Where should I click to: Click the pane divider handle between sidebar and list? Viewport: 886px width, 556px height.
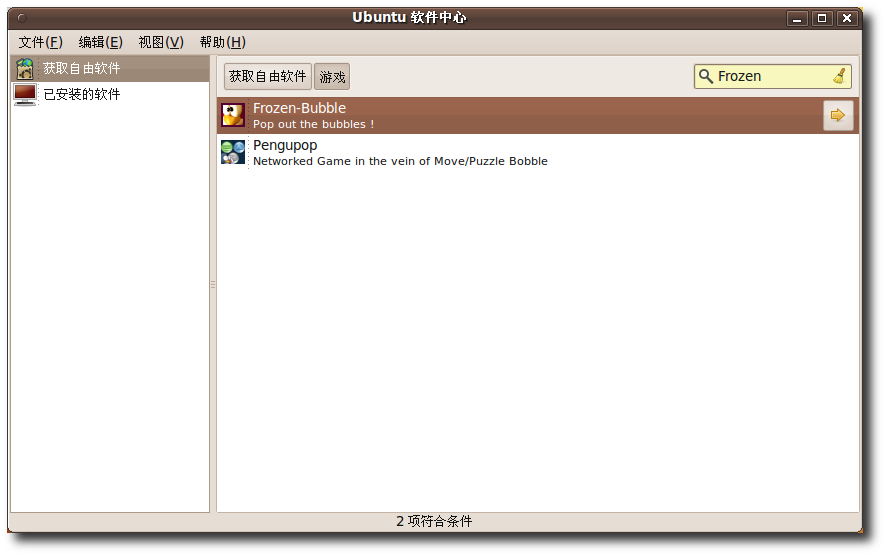[213, 285]
